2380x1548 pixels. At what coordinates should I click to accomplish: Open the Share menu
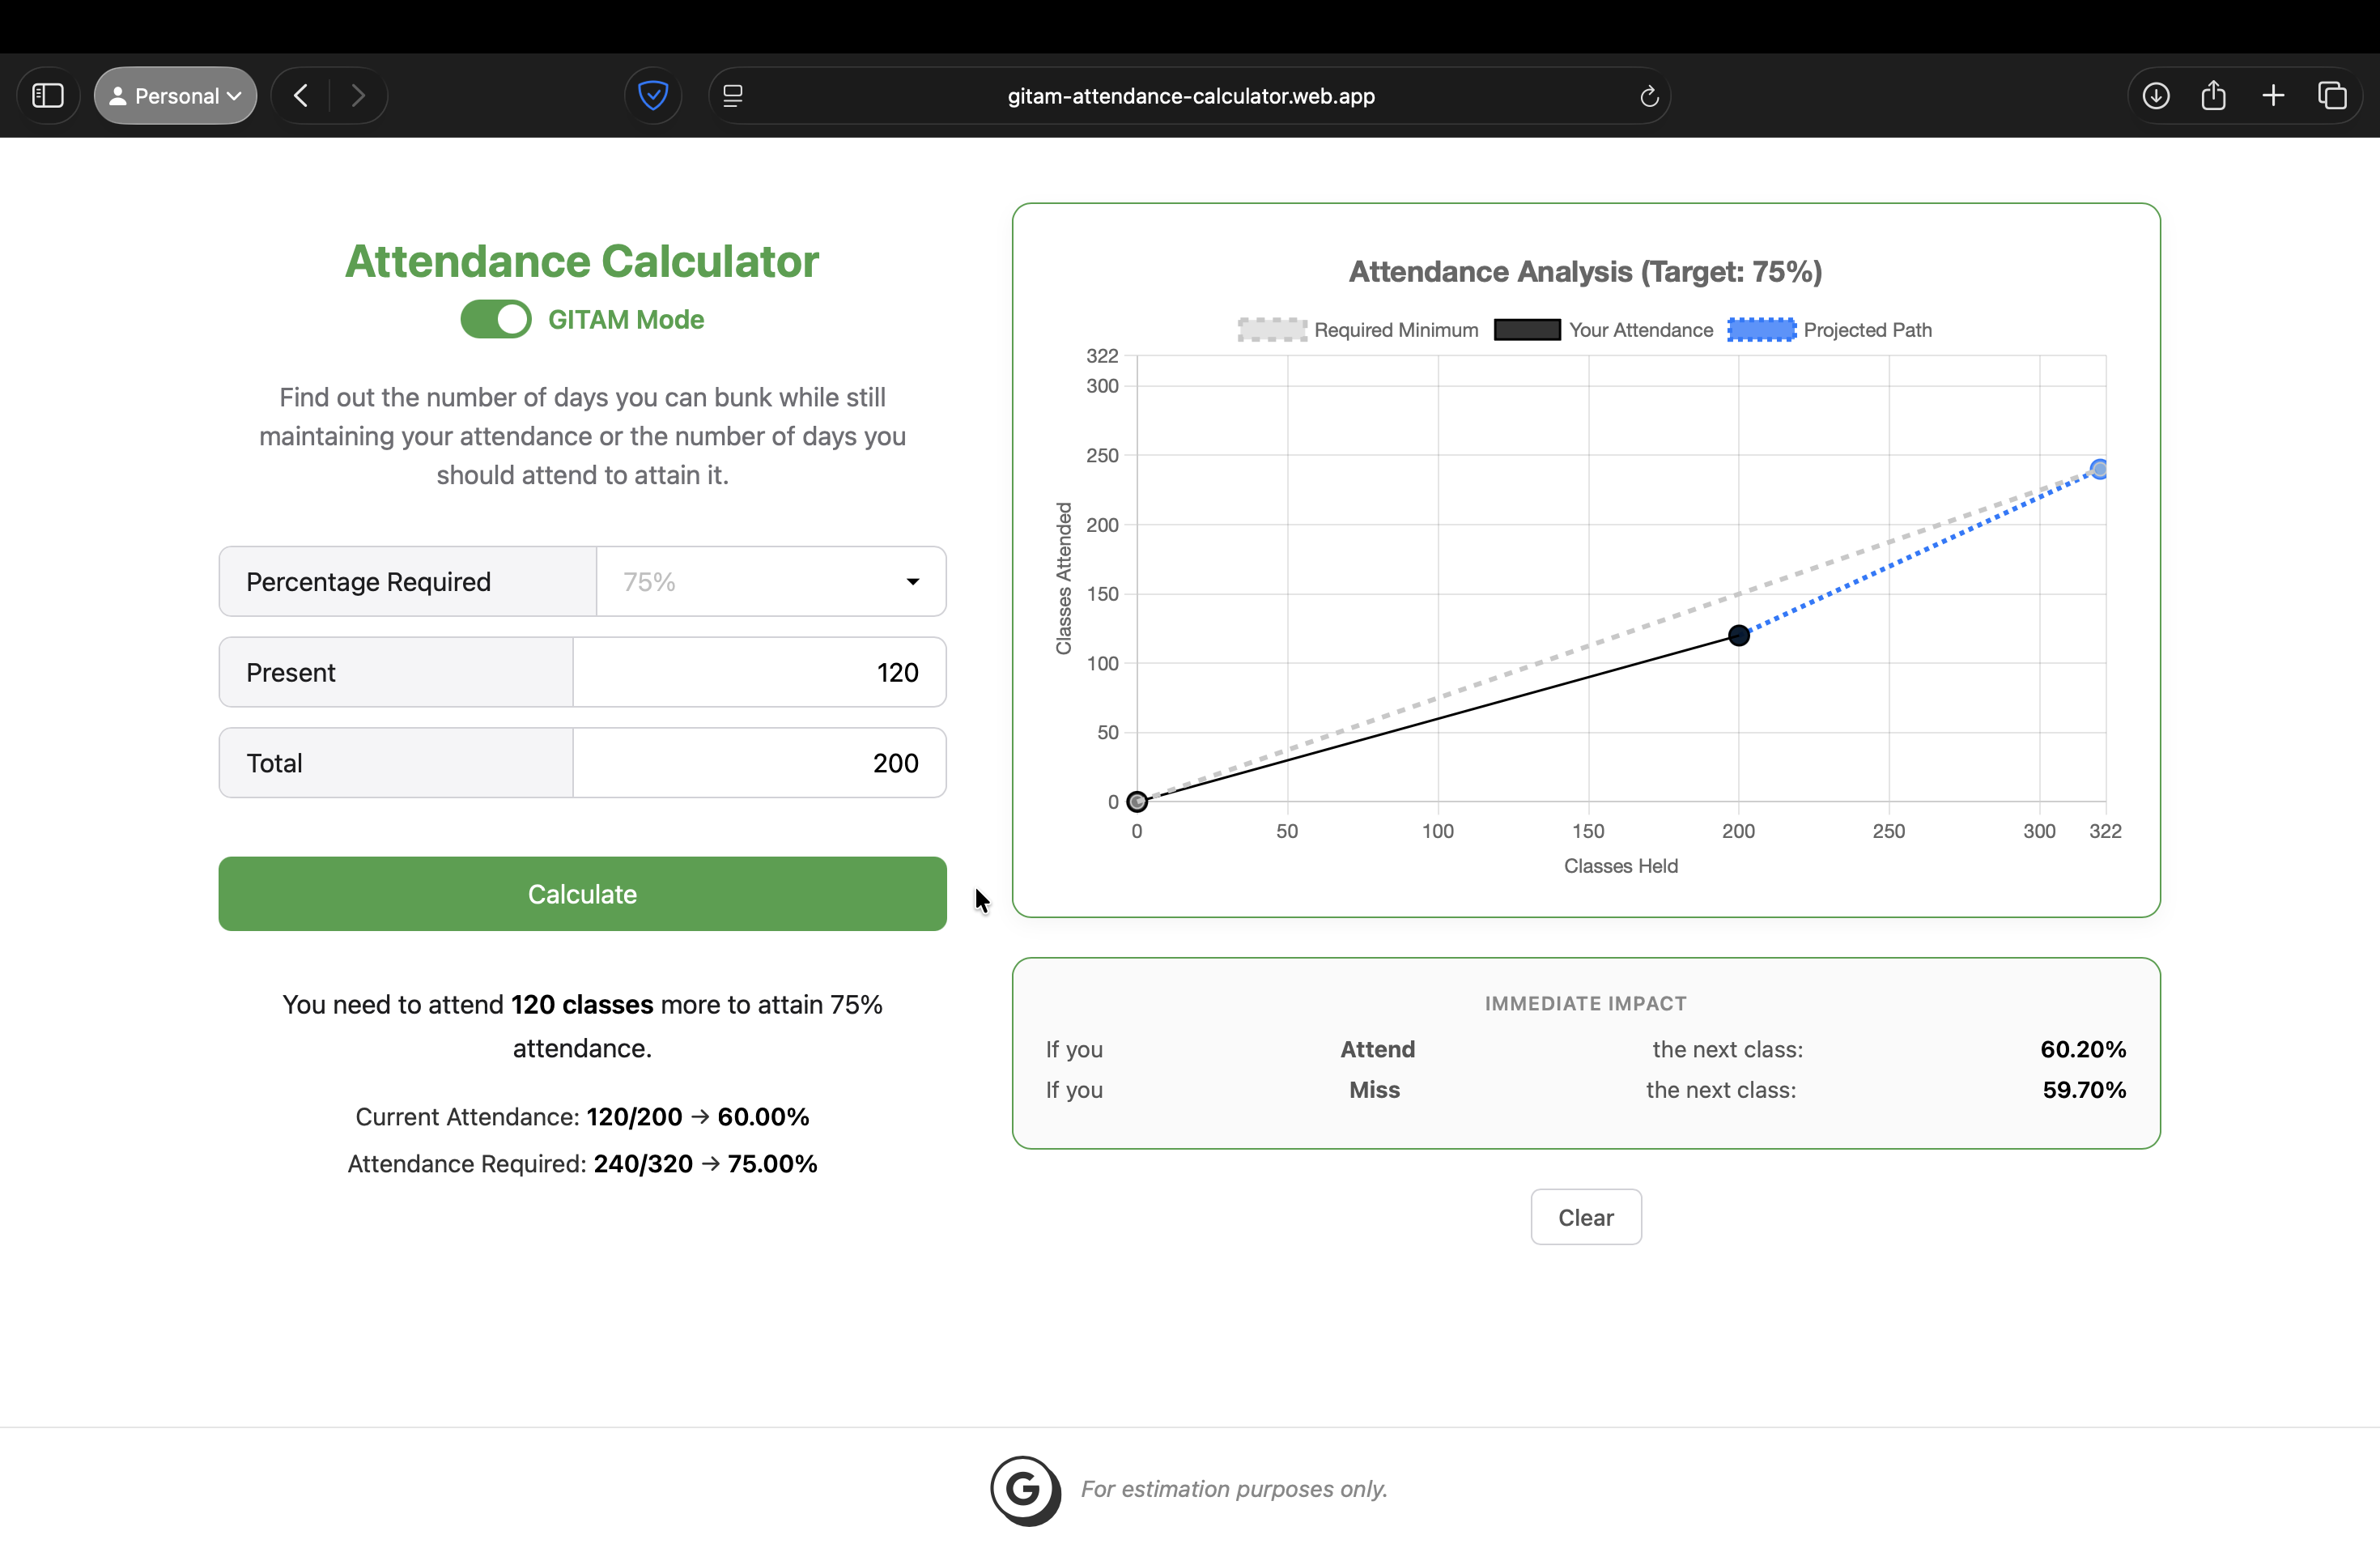pos(2214,96)
